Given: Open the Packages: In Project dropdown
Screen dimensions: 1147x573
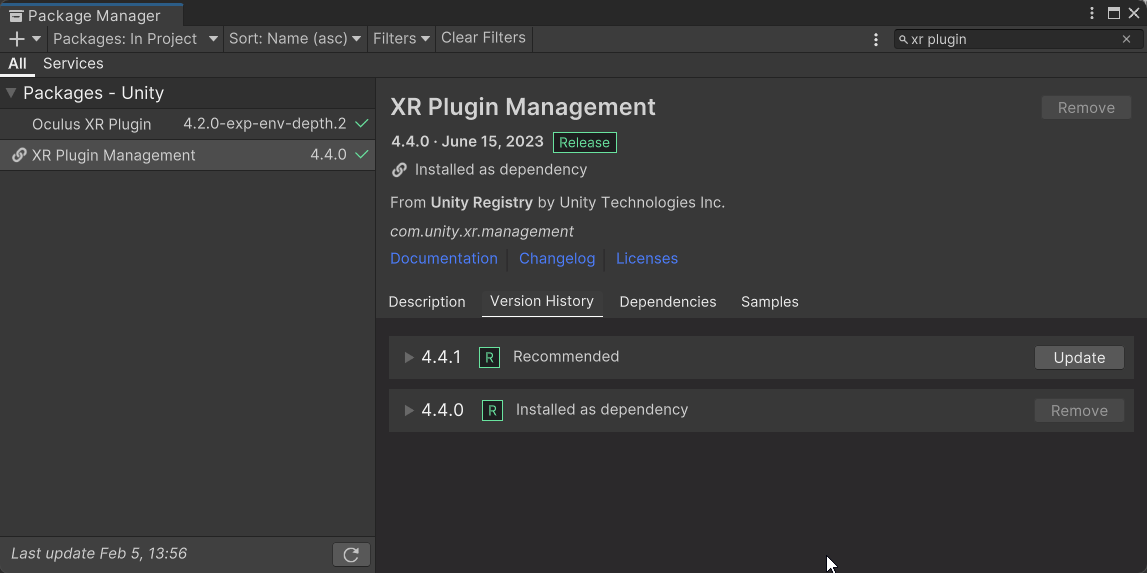Looking at the screenshot, I should (x=135, y=39).
